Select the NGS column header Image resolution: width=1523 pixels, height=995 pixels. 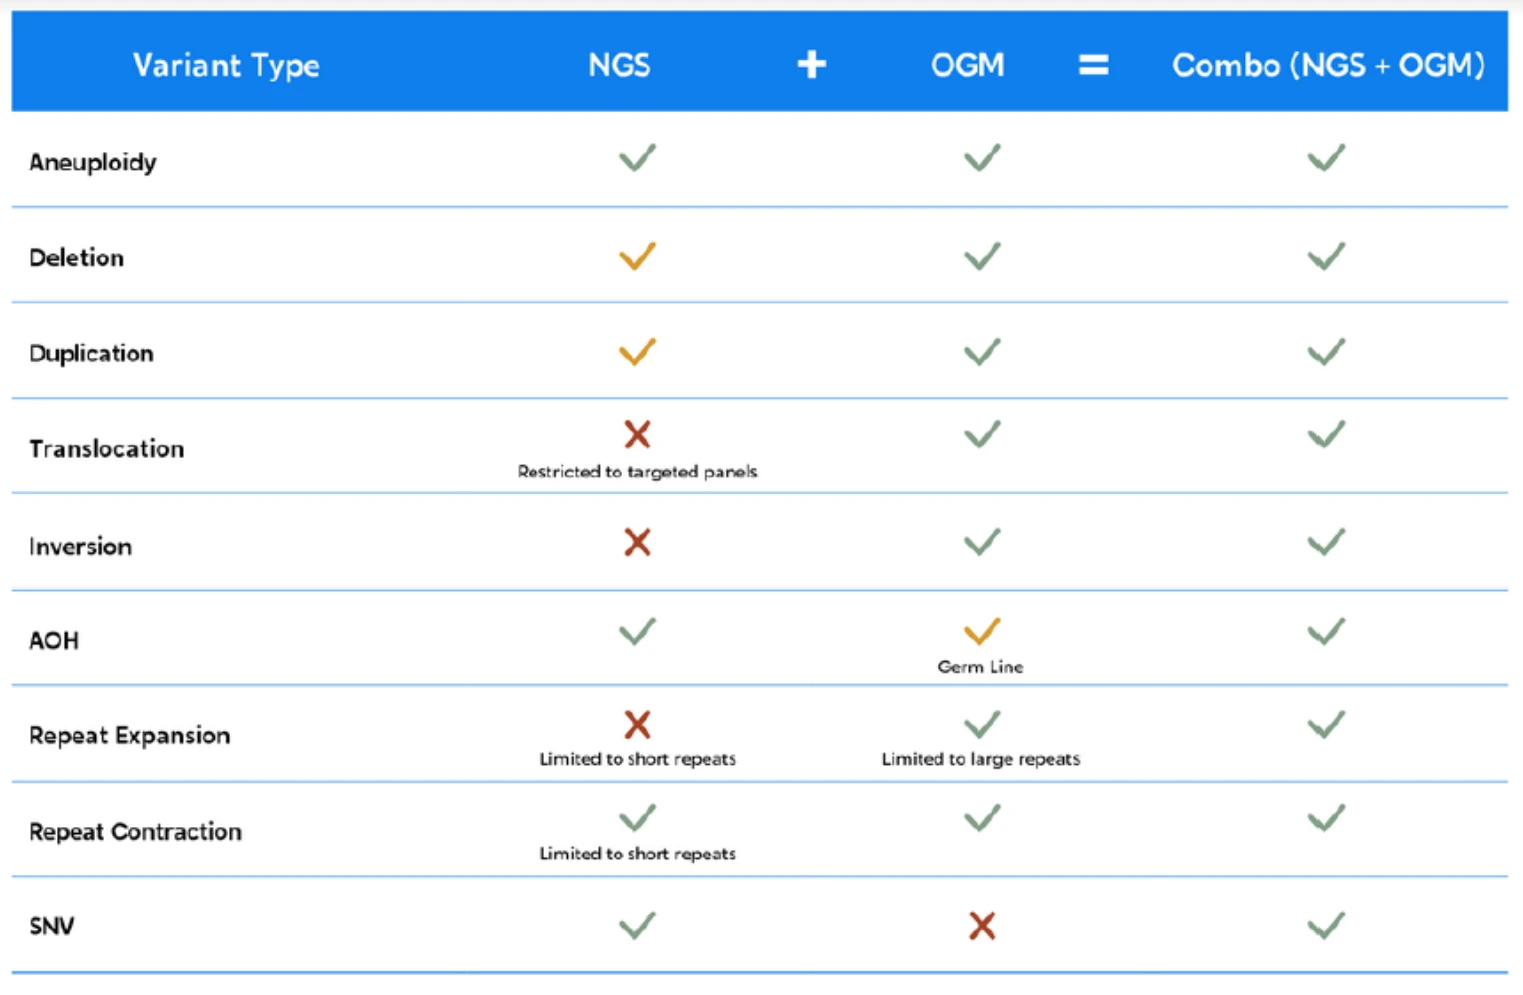619,66
